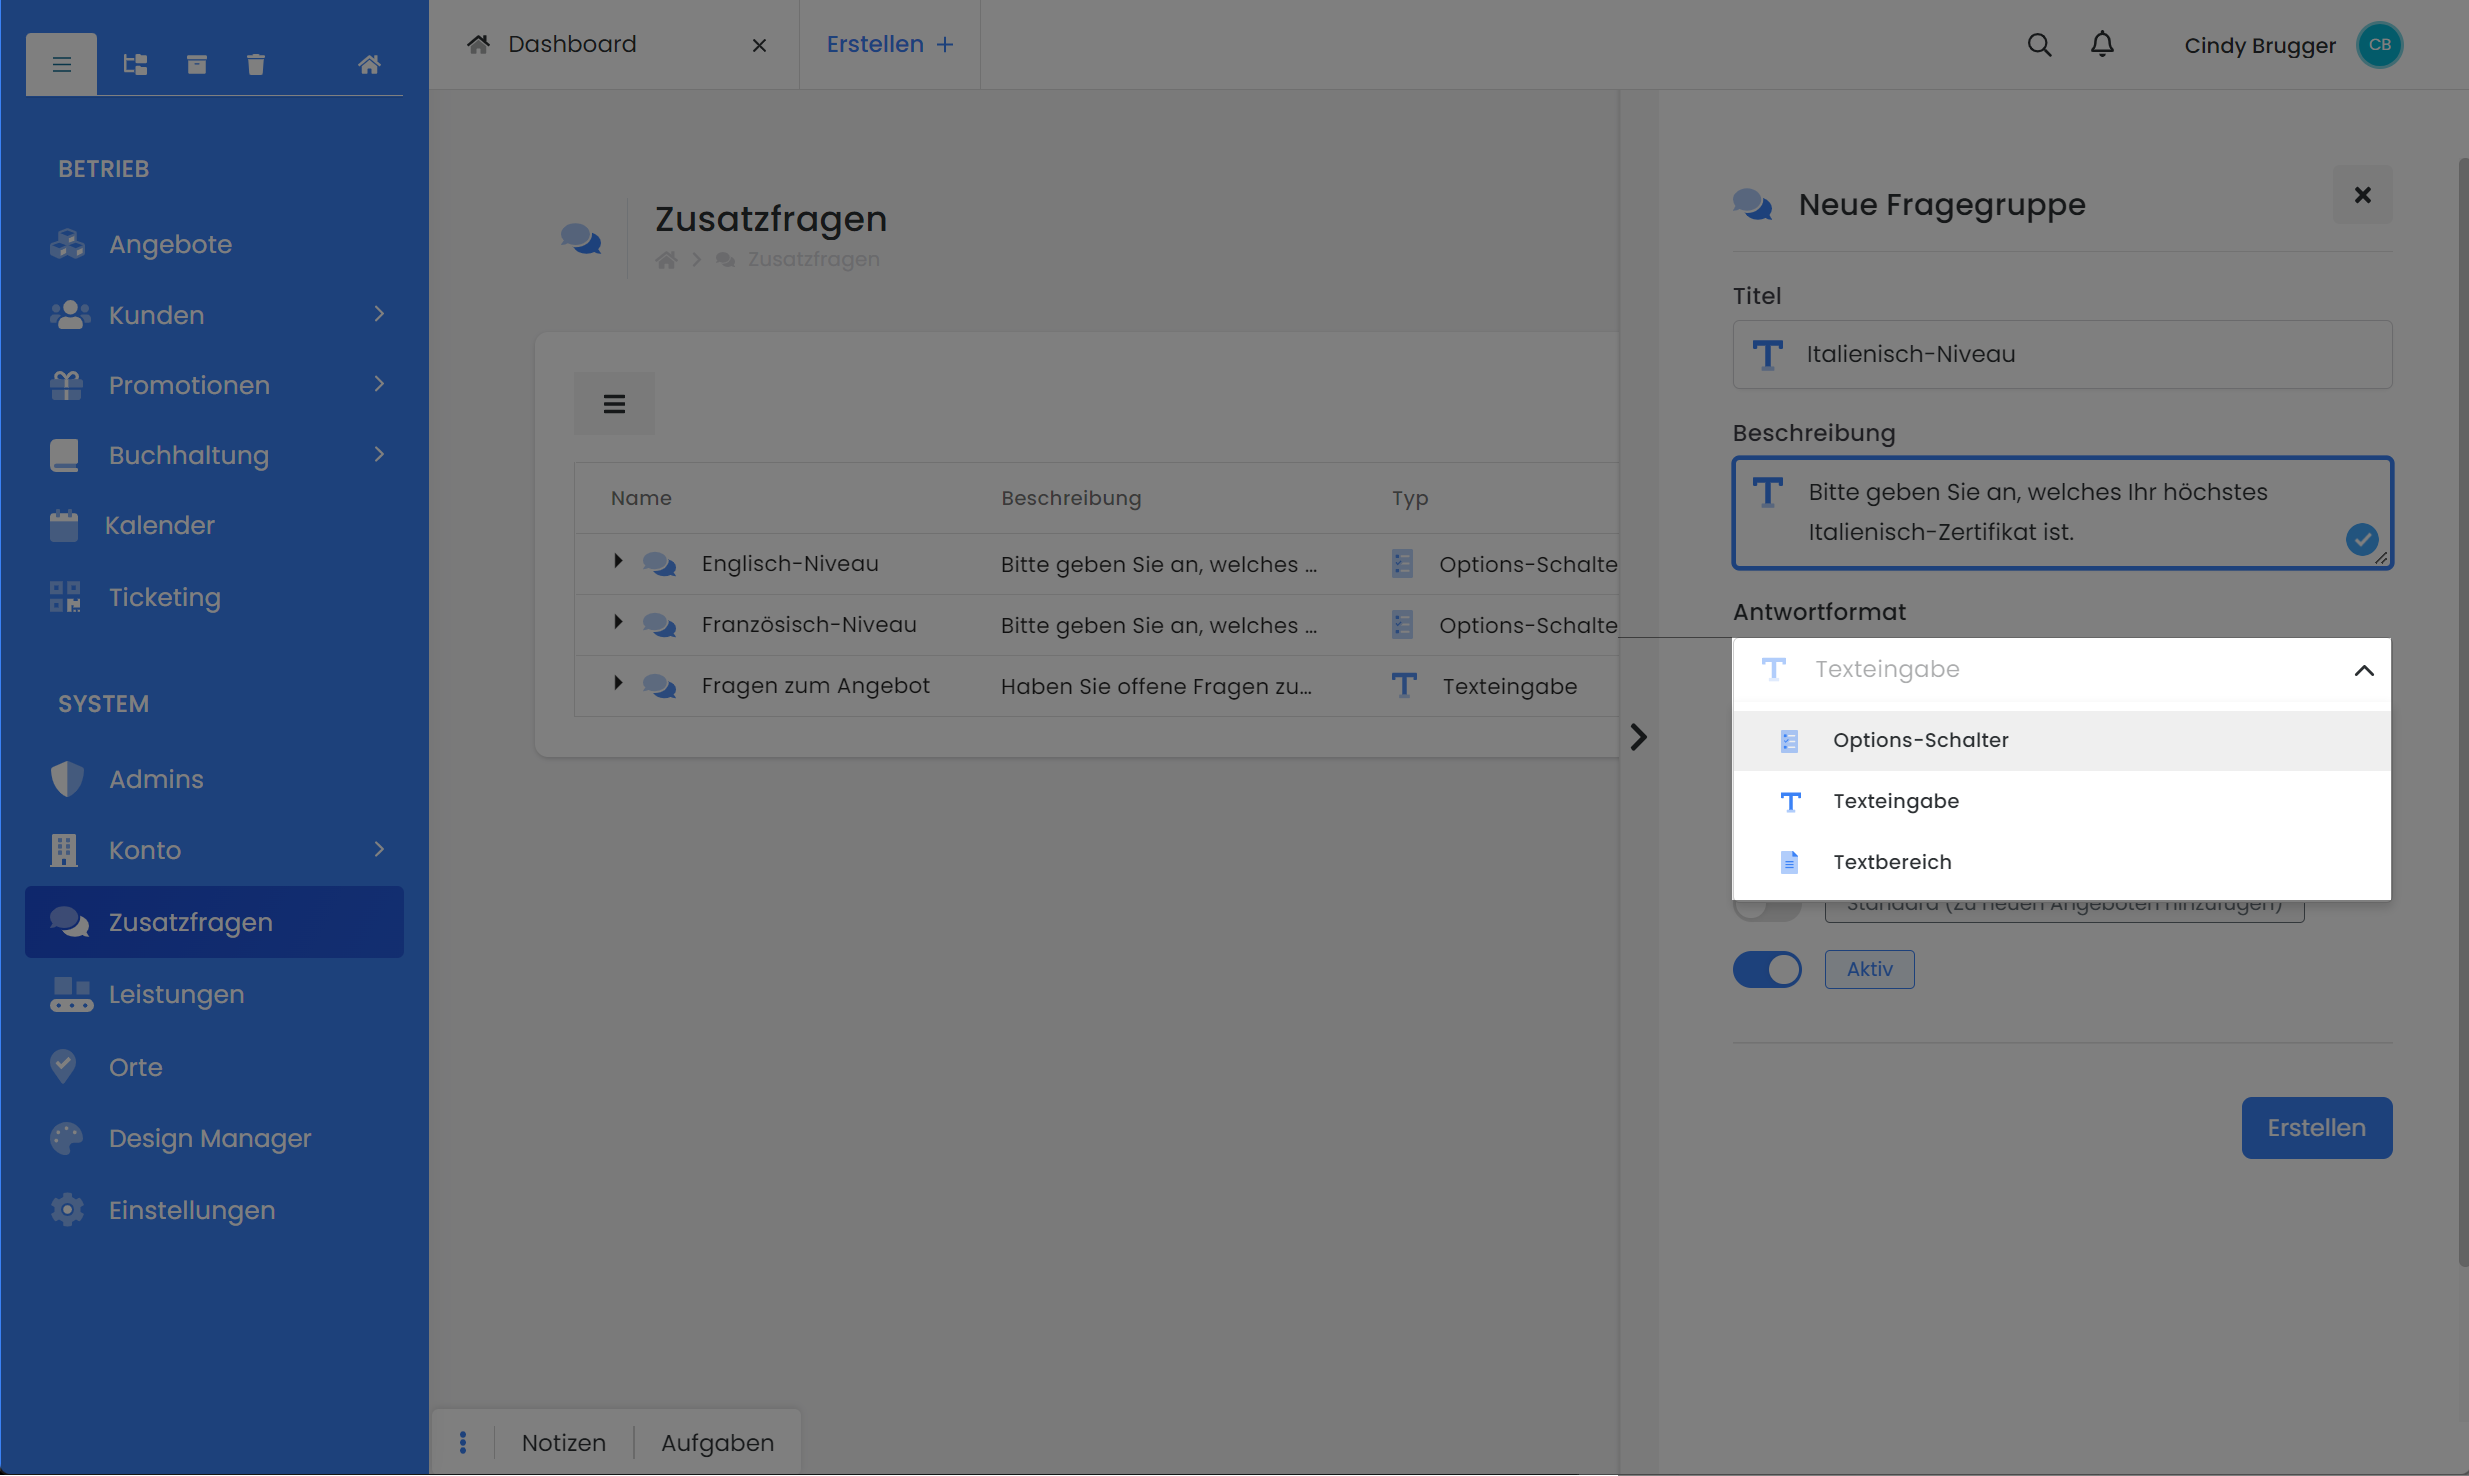Click the archive box icon in sidebar toolbar
The image size is (2469, 1476).
tap(197, 65)
